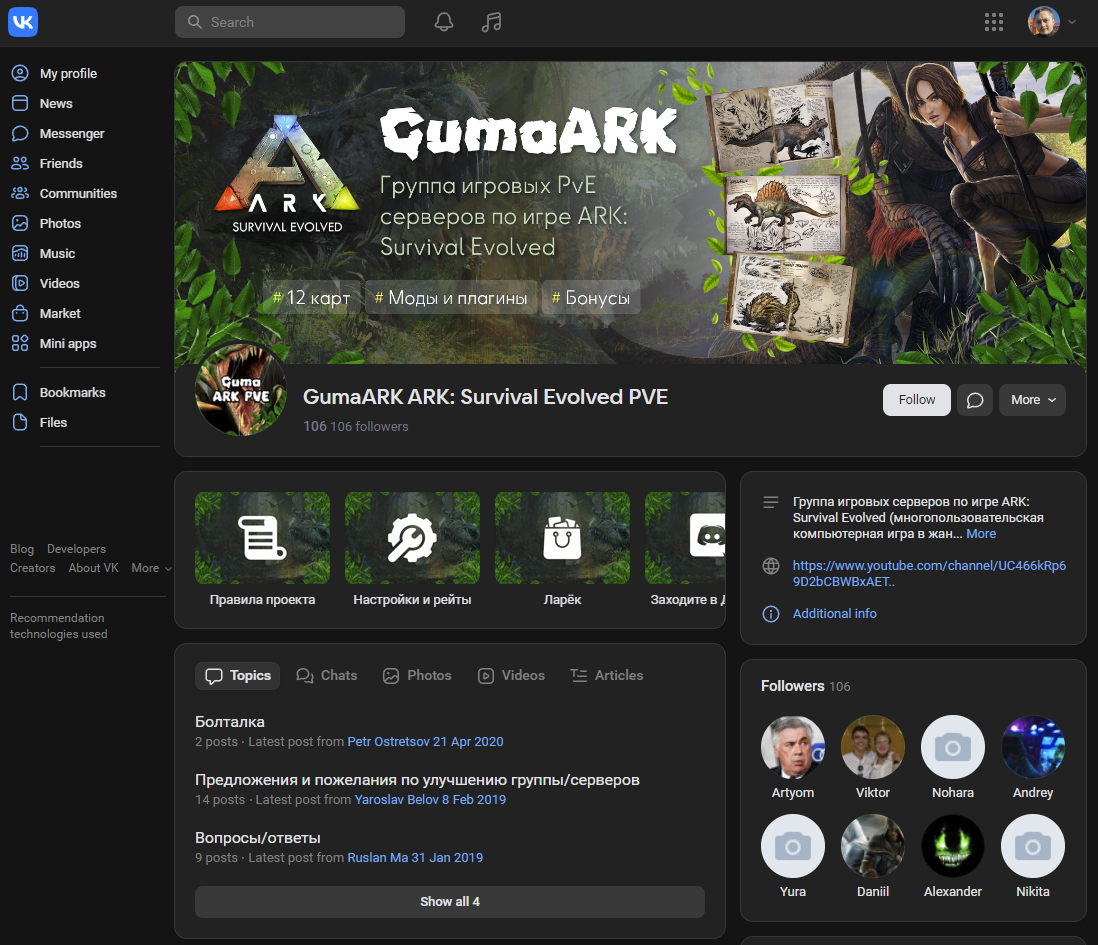This screenshot has width=1098, height=945.
Task: Open follower Artyom's avatar
Action: pyautogui.click(x=793, y=747)
